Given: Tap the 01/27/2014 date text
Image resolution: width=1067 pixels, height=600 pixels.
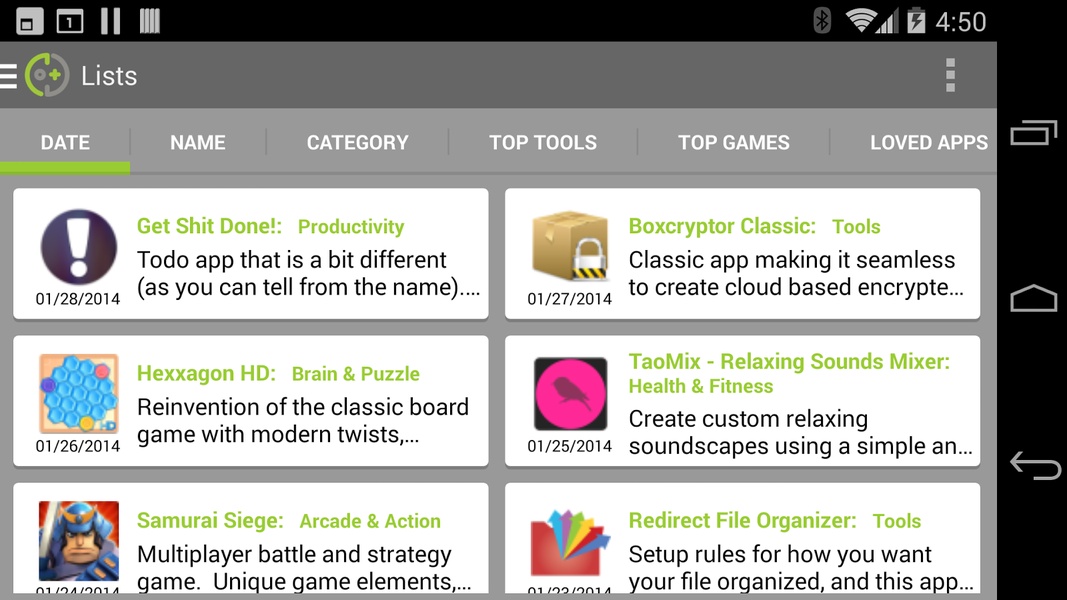Looking at the screenshot, I should pos(570,299).
